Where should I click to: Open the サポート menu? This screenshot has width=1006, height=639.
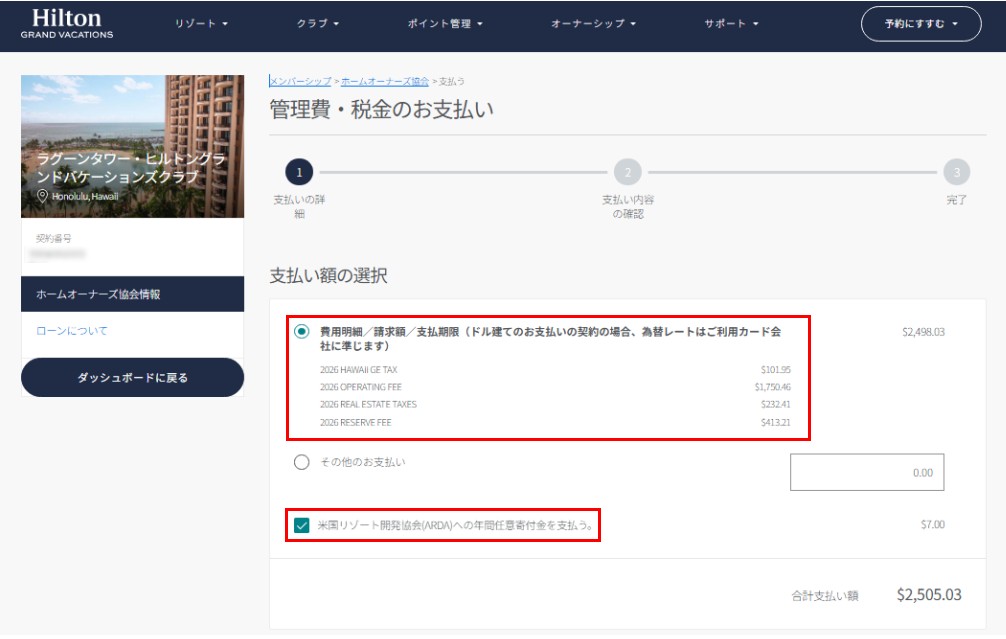tap(731, 24)
